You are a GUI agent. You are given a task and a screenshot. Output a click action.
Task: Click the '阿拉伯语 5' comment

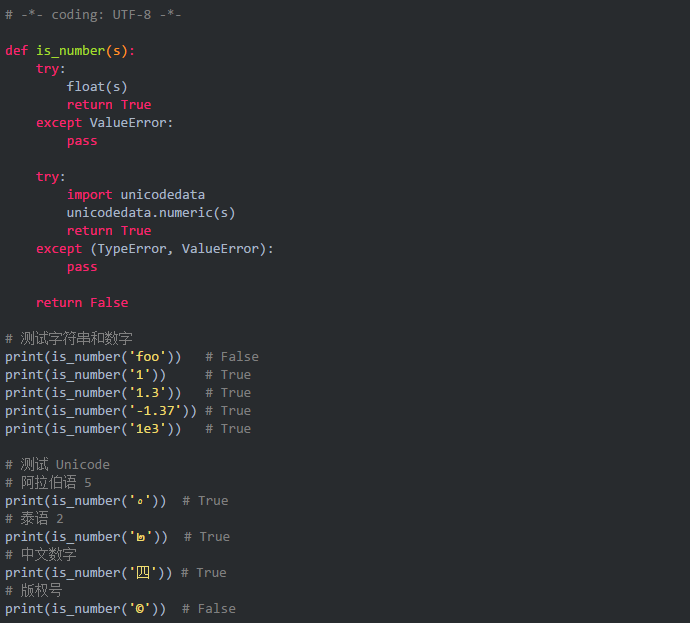tap(48, 483)
